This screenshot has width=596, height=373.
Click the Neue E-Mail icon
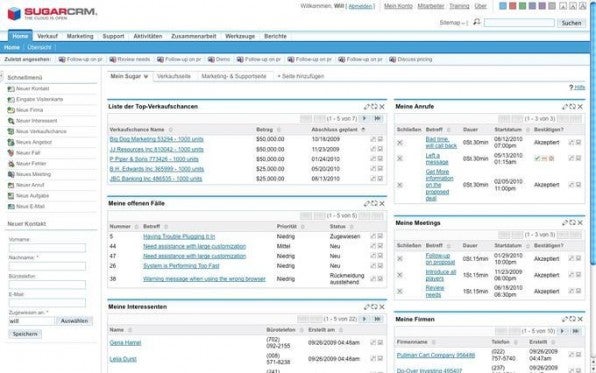click(11, 206)
